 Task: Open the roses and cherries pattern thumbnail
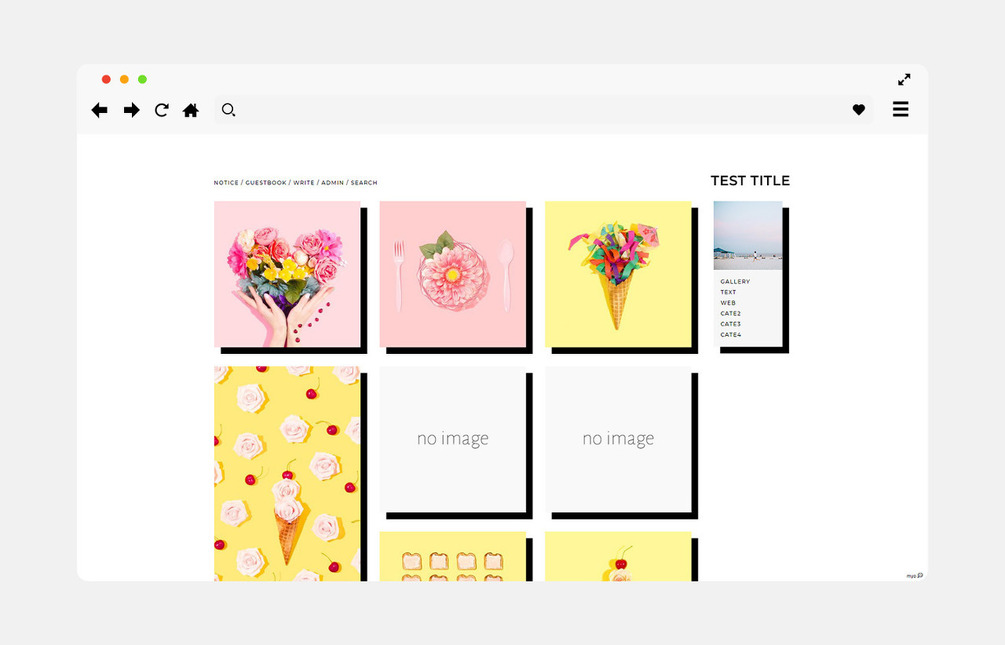[287, 474]
